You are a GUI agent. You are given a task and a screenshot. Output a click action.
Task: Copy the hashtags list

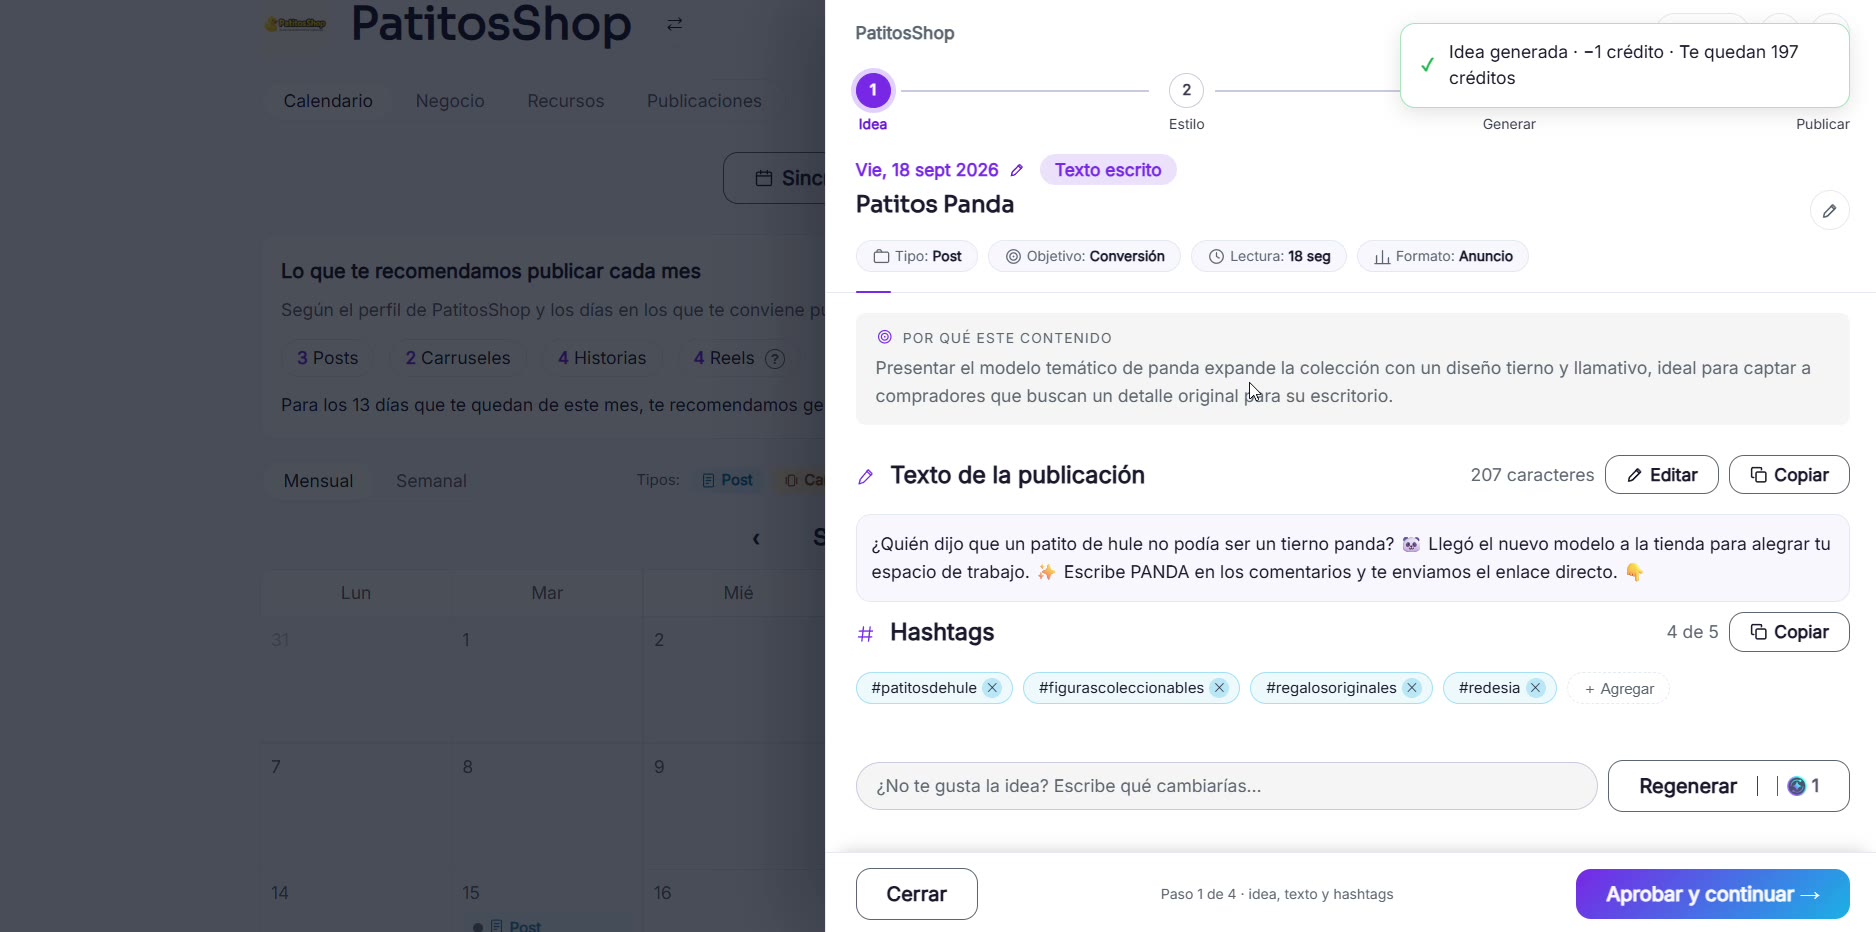tap(1789, 632)
